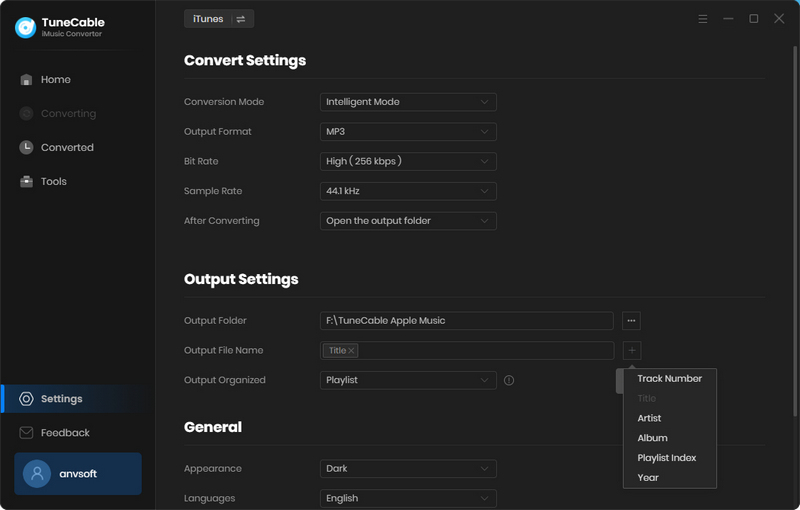Select Track Number from popup list
Image resolution: width=800 pixels, height=510 pixels.
pos(669,379)
